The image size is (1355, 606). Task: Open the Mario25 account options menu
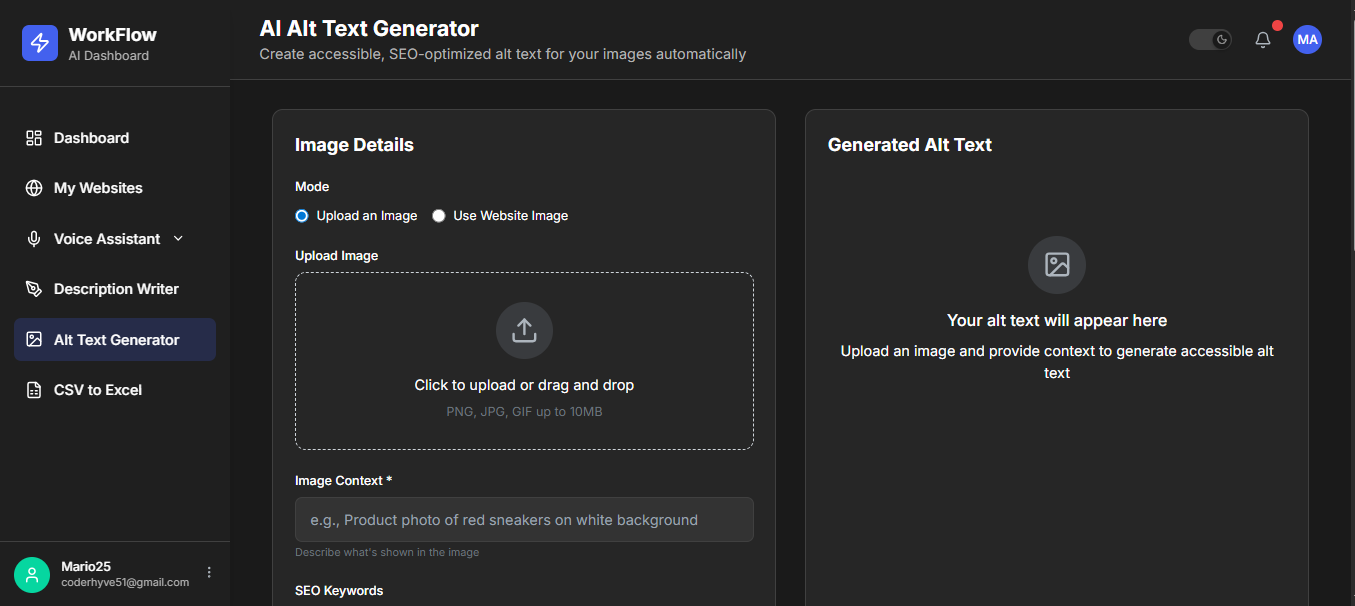tap(209, 573)
